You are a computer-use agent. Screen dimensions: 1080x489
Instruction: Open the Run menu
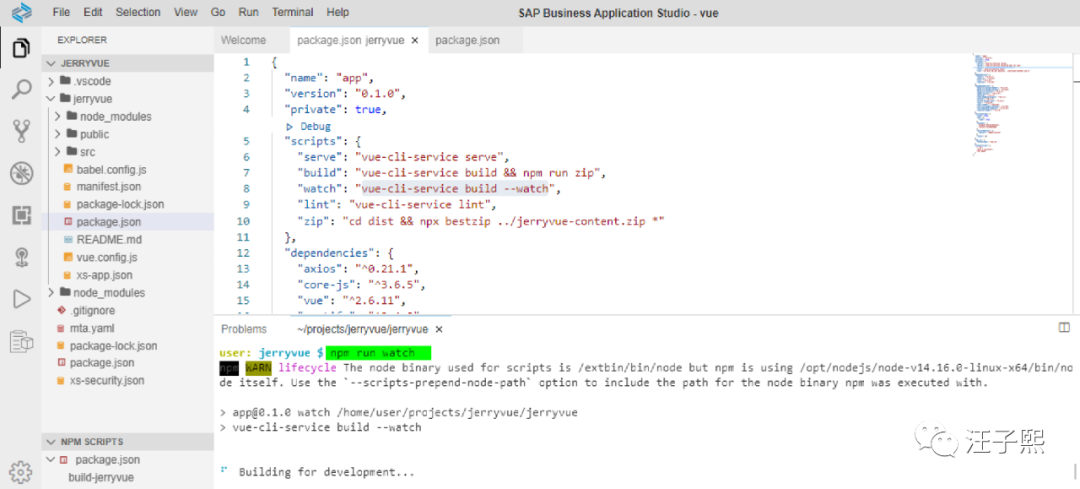point(248,12)
